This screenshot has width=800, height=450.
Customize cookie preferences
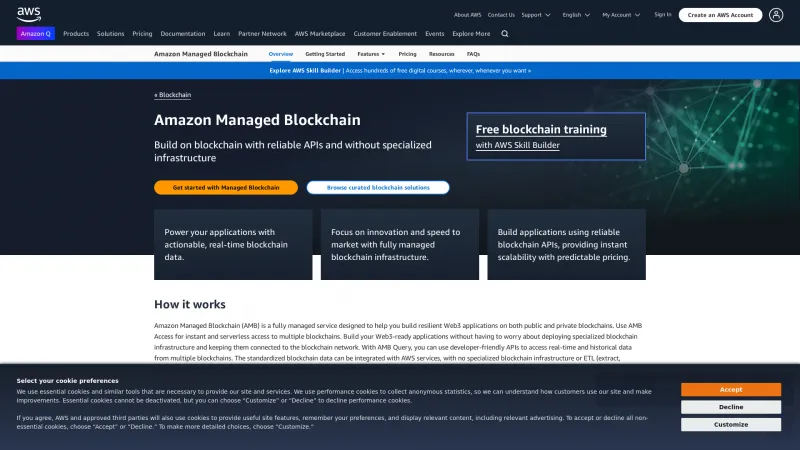(x=731, y=424)
